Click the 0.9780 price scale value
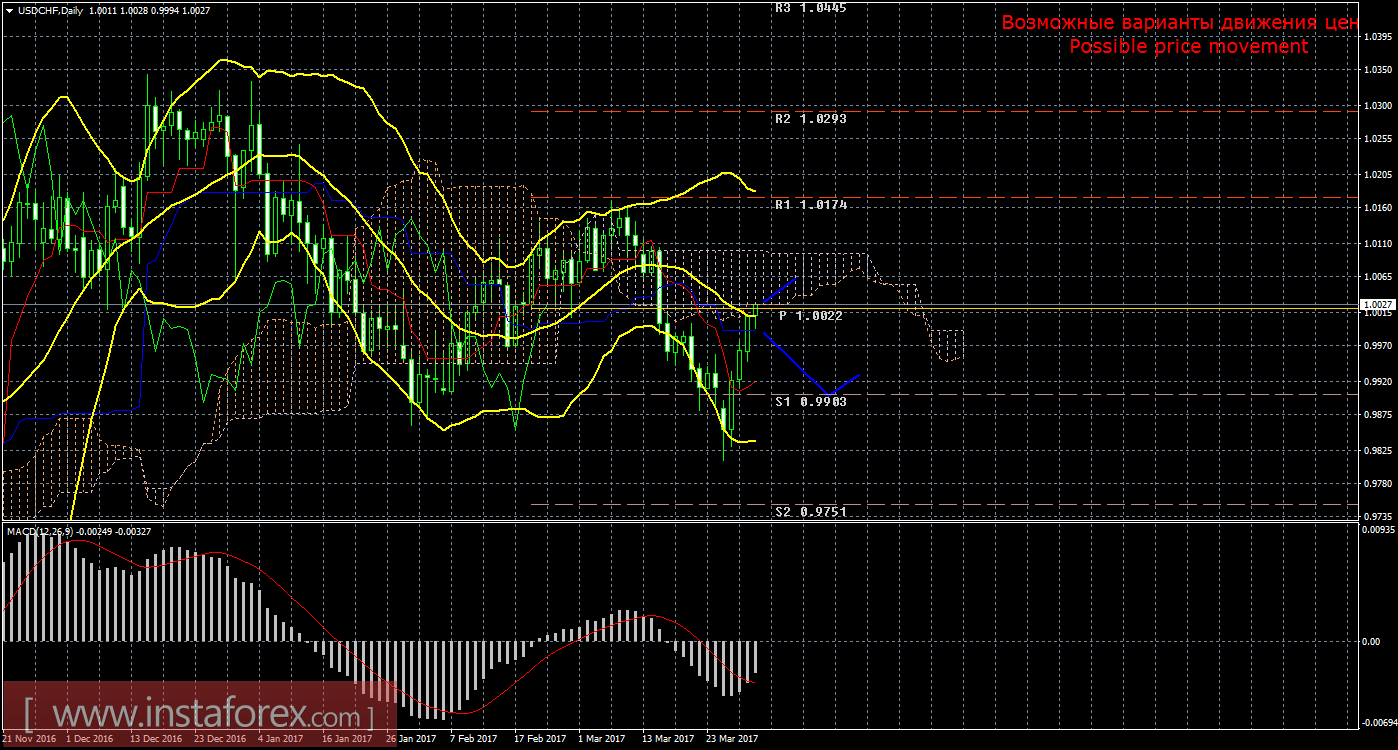This screenshot has height=750, width=1398. tap(1377, 483)
